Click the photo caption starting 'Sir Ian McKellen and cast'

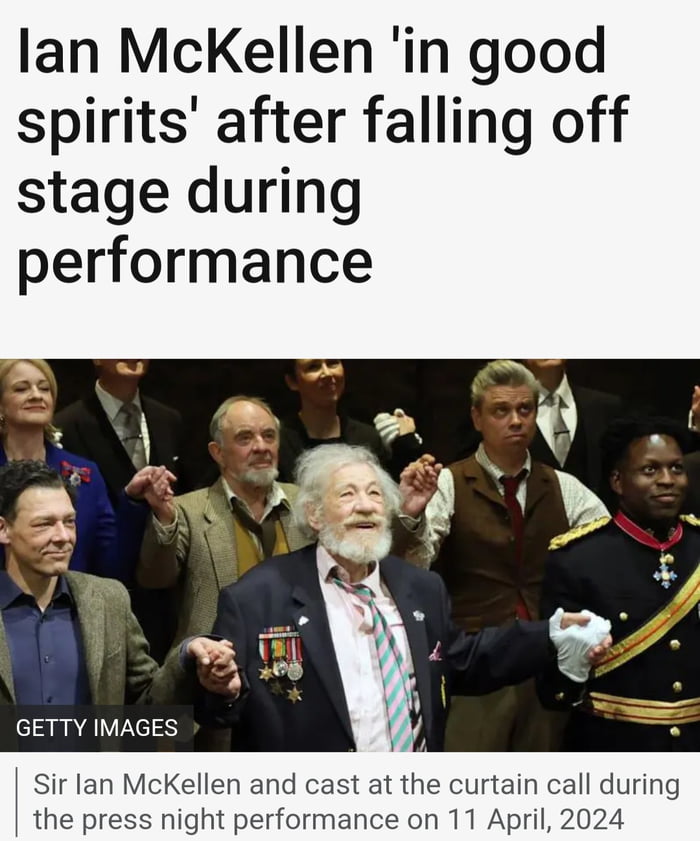click(x=356, y=802)
